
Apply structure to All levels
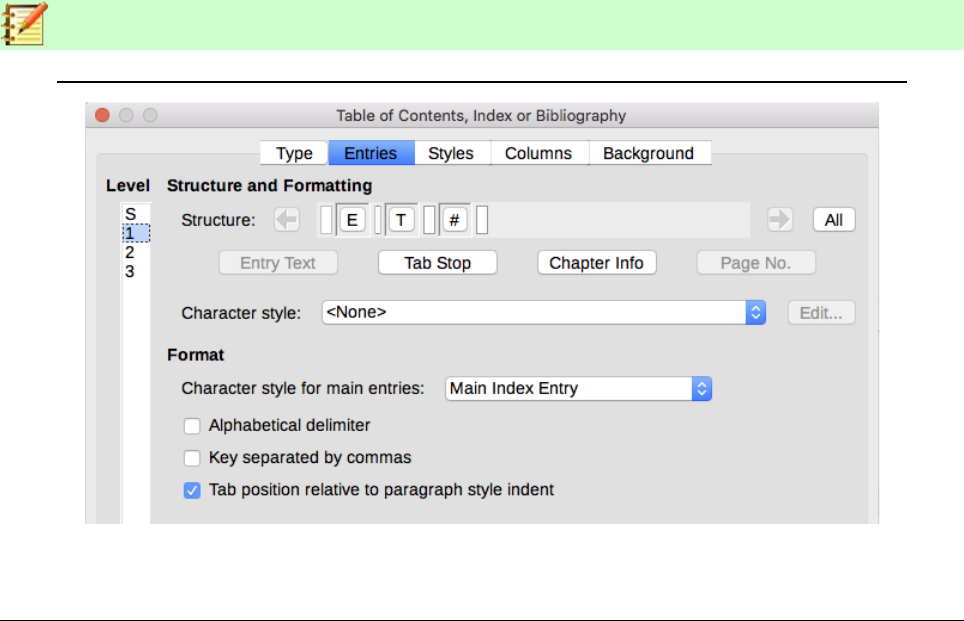pyautogui.click(x=834, y=221)
